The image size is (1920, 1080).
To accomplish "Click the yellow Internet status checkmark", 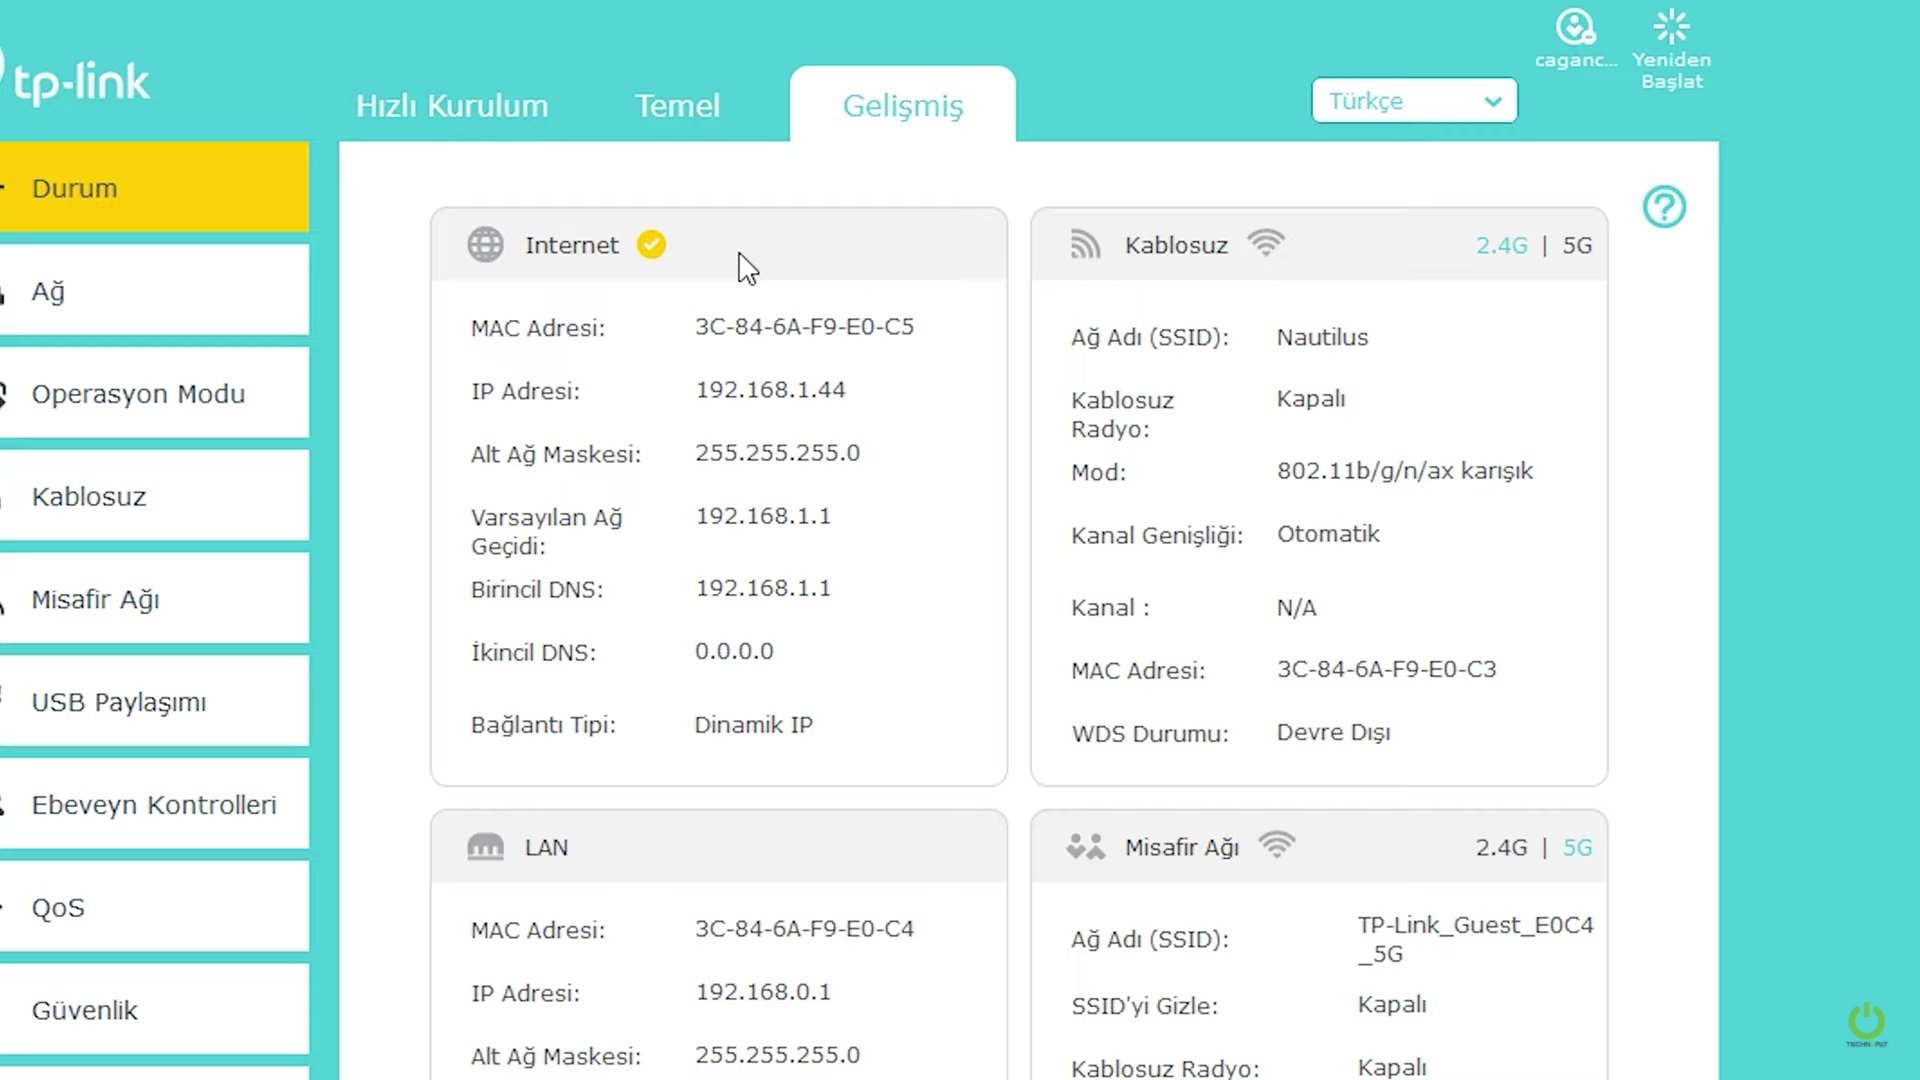I will (x=651, y=245).
